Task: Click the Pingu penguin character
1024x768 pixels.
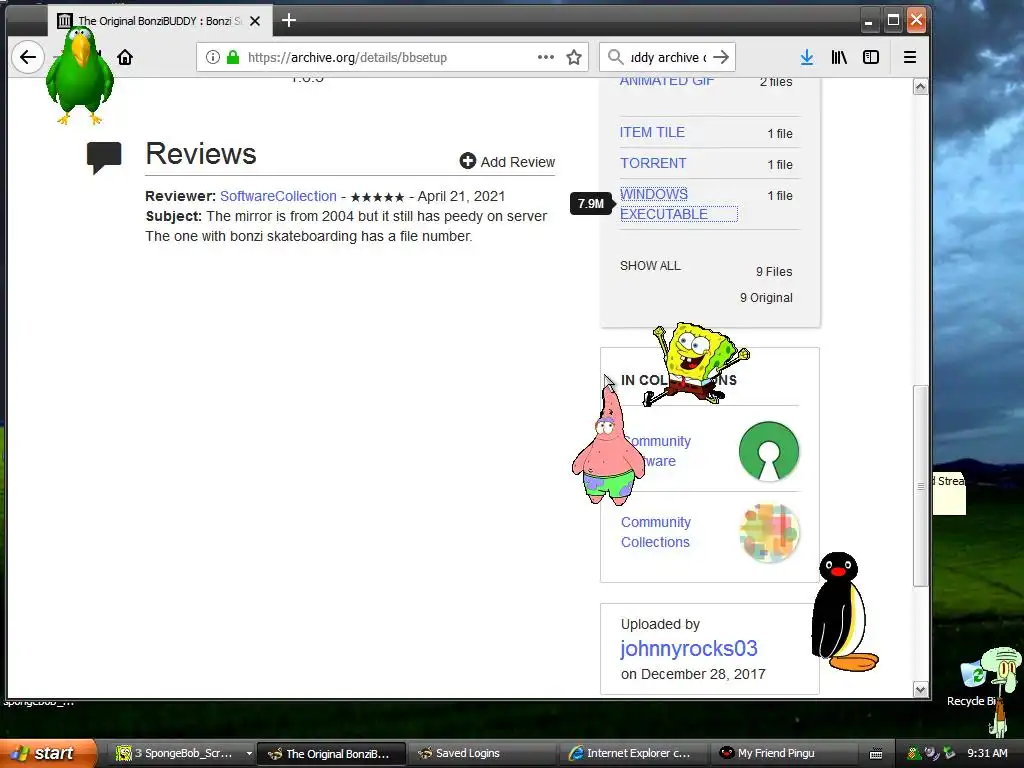Action: (843, 612)
